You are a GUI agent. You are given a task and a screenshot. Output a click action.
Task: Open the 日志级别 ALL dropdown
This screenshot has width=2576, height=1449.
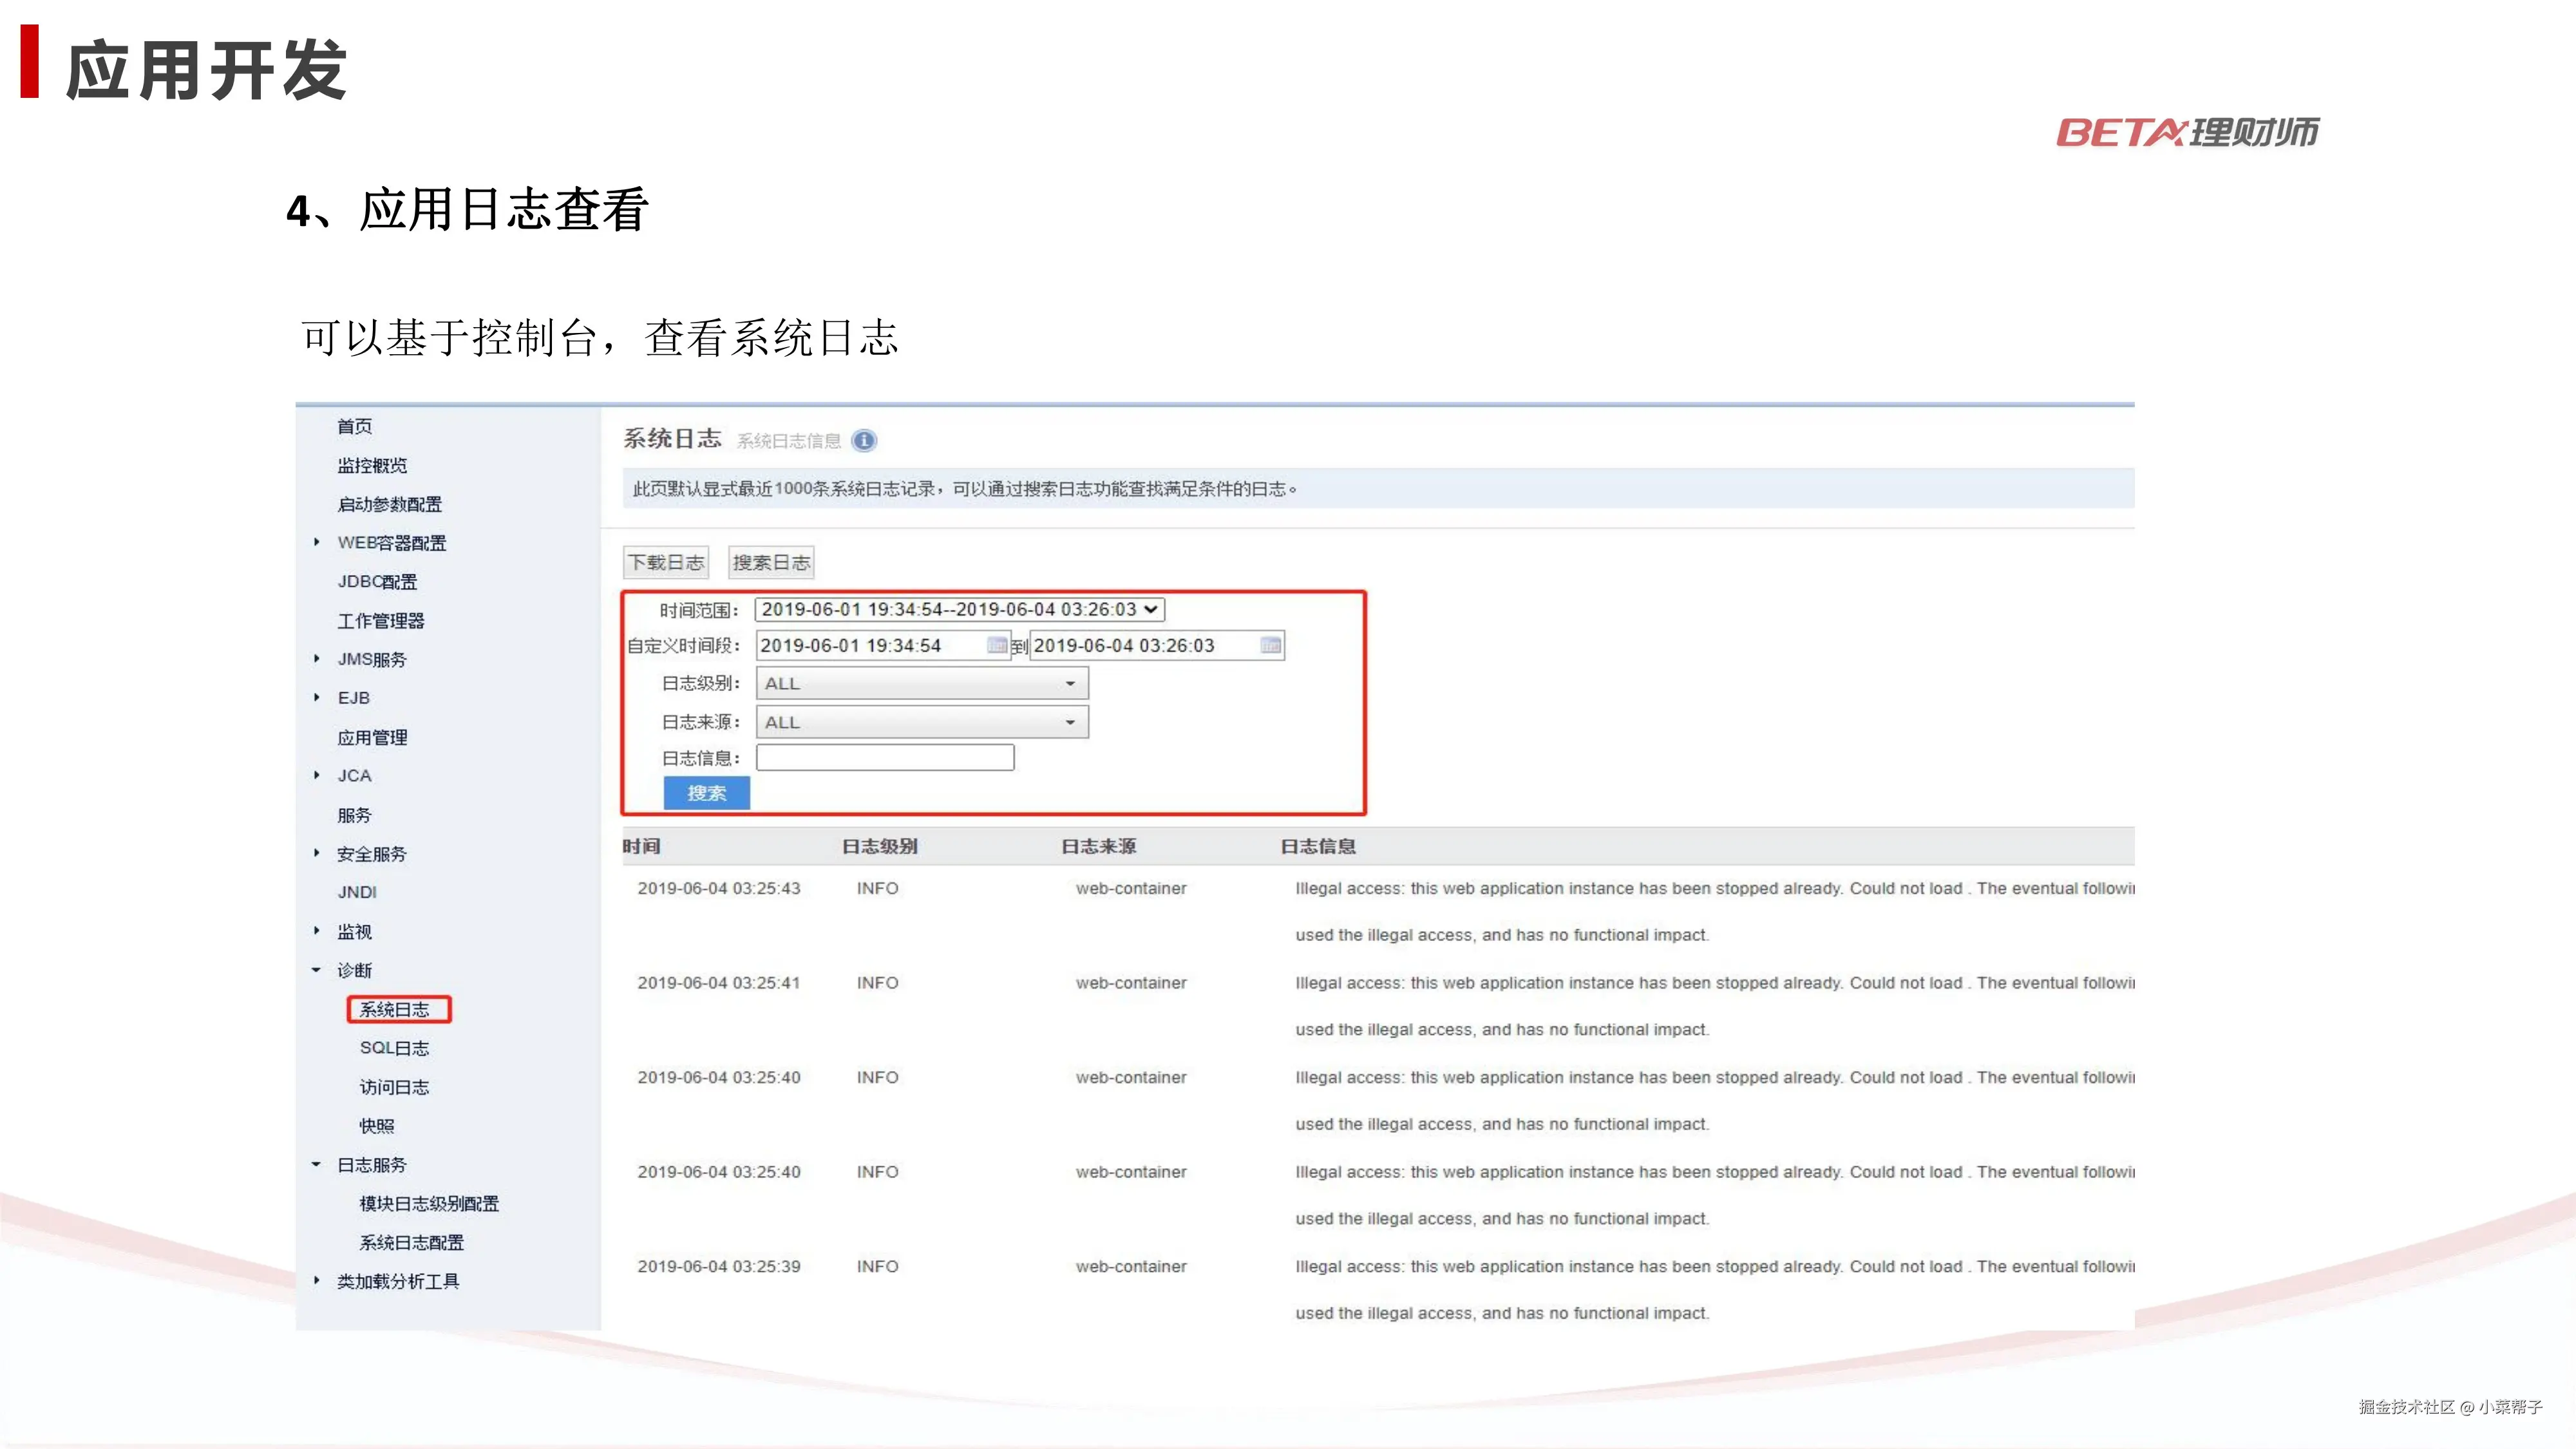tap(921, 684)
